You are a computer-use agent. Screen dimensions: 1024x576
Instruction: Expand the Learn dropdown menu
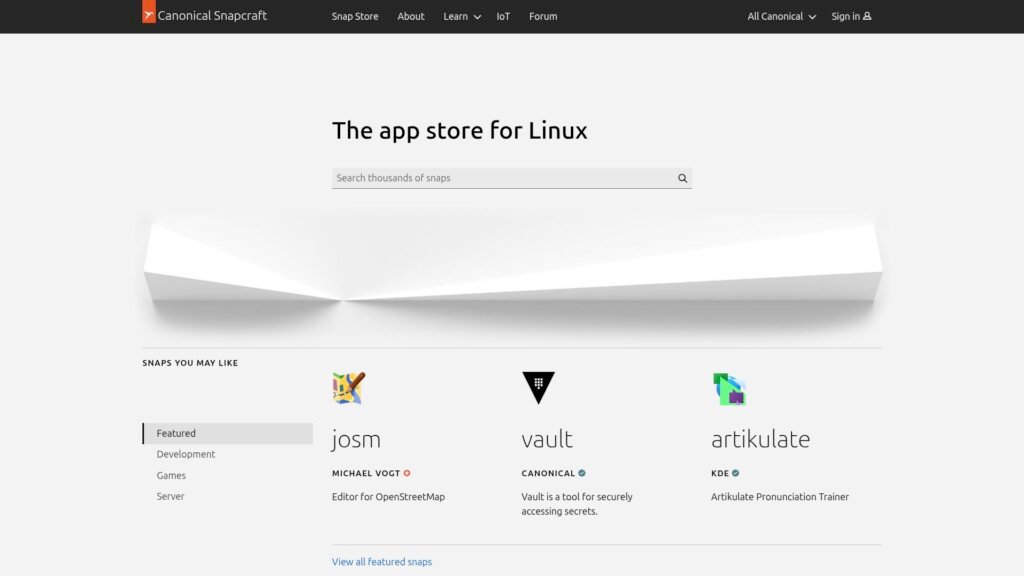(462, 16)
